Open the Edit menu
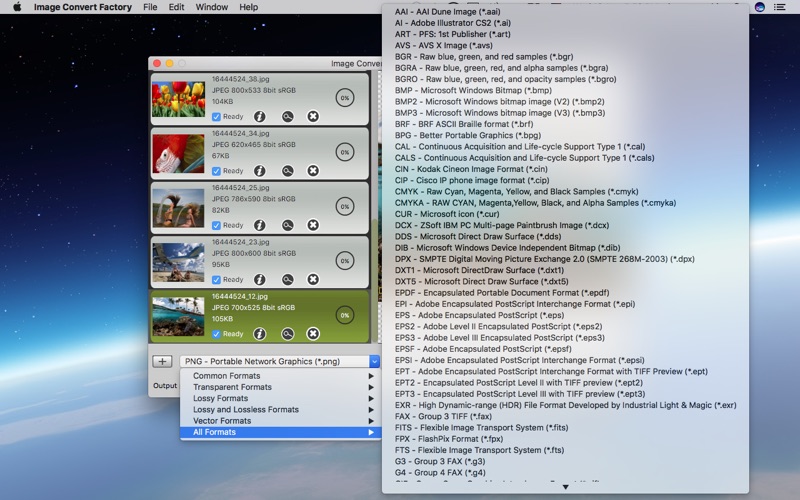 177,7
